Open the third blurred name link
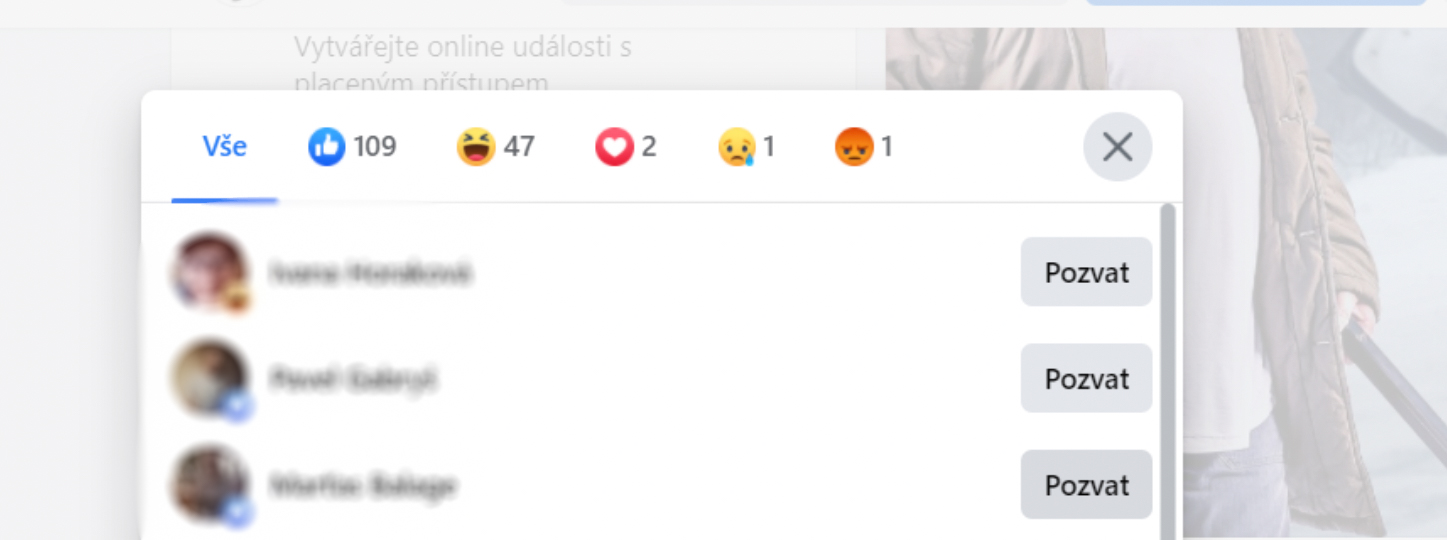This screenshot has width=1447, height=540. click(x=363, y=486)
